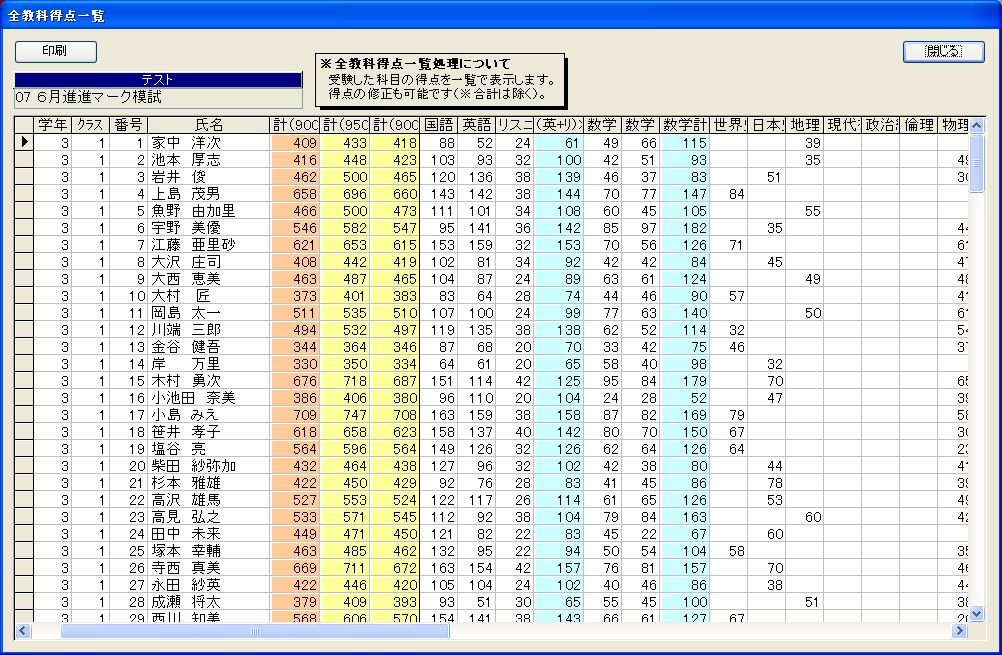Click the 閉じる close button
This screenshot has height=655, width=1002.
pyautogui.click(x=943, y=51)
